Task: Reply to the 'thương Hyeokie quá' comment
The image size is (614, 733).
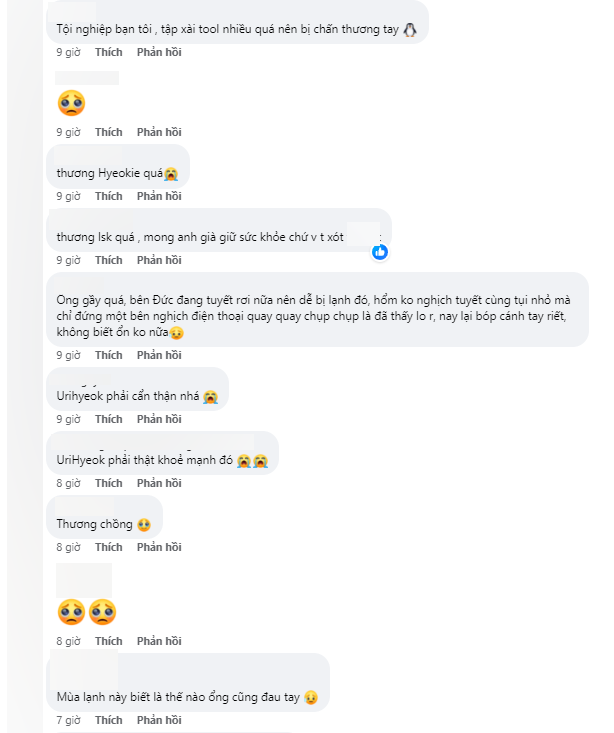Action: point(159,196)
